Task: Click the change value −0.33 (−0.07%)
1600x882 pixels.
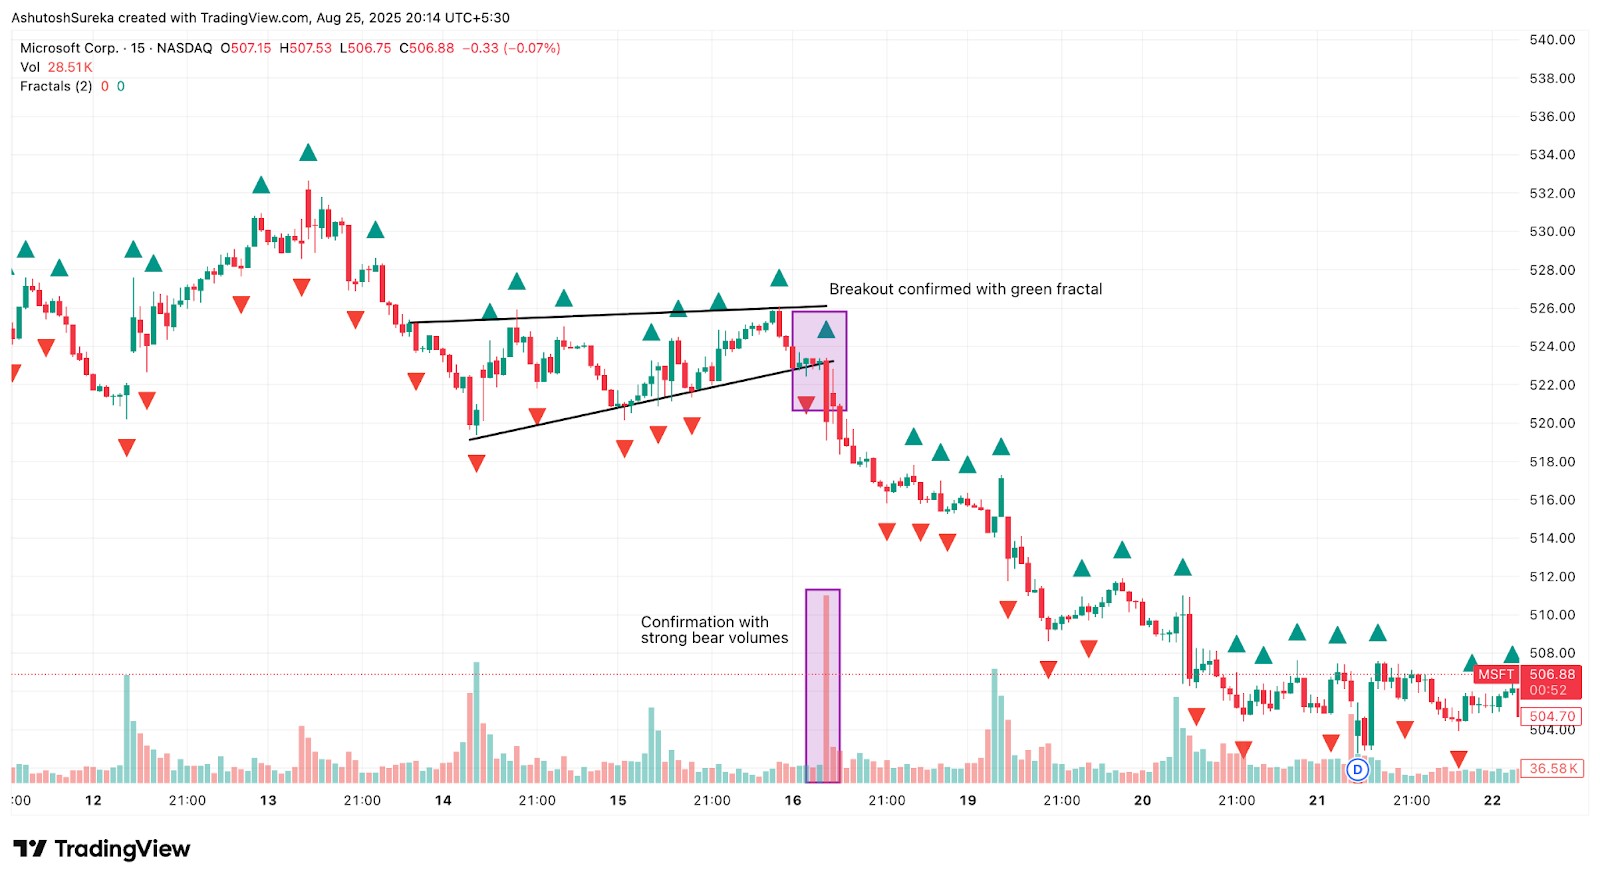Action: click(x=511, y=48)
